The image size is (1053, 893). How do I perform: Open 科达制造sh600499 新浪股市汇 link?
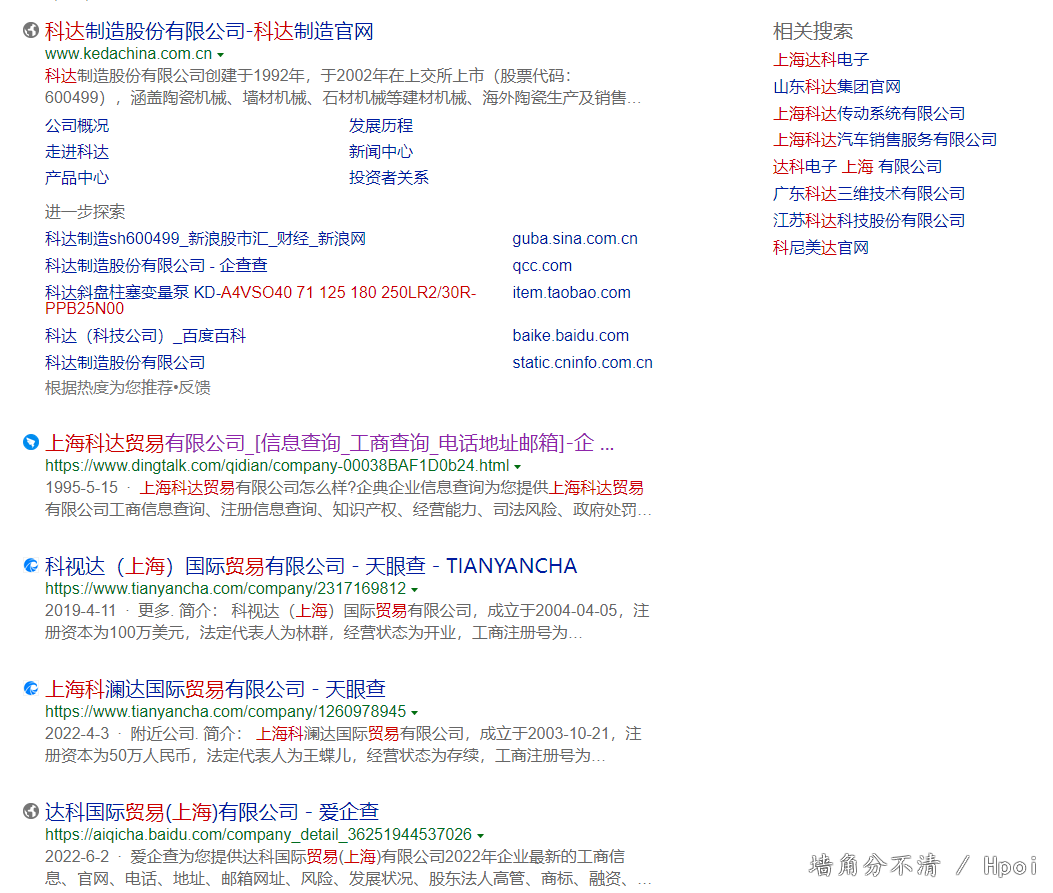pyautogui.click(x=205, y=239)
